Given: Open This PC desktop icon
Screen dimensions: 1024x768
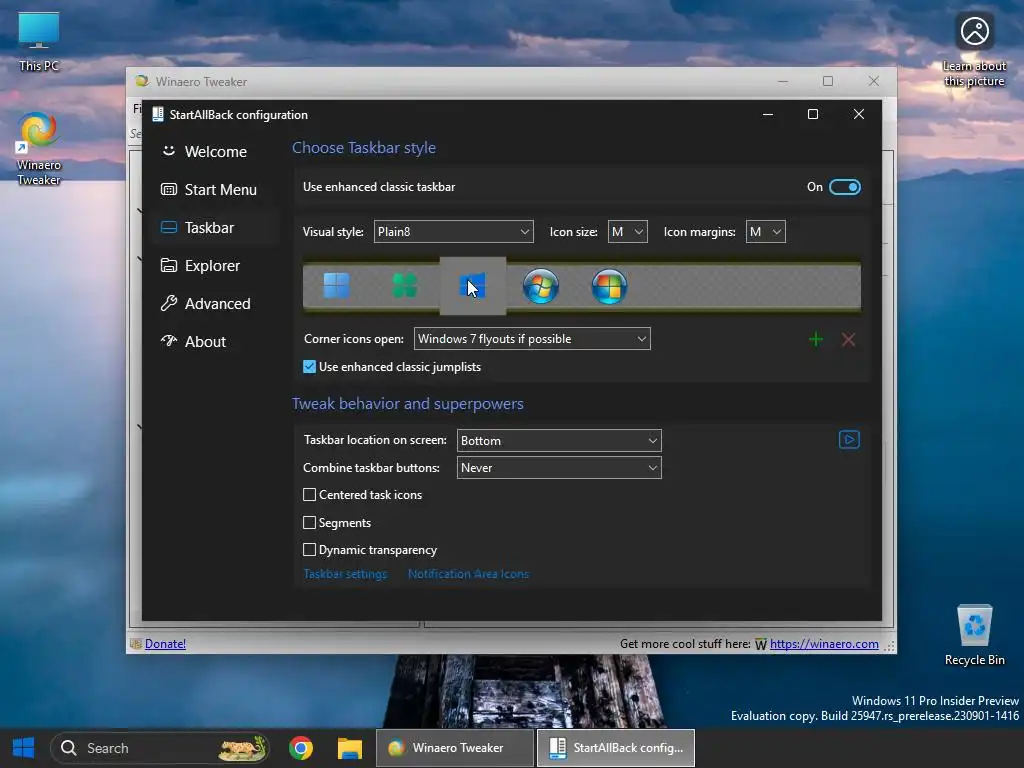Looking at the screenshot, I should pyautogui.click(x=39, y=41).
